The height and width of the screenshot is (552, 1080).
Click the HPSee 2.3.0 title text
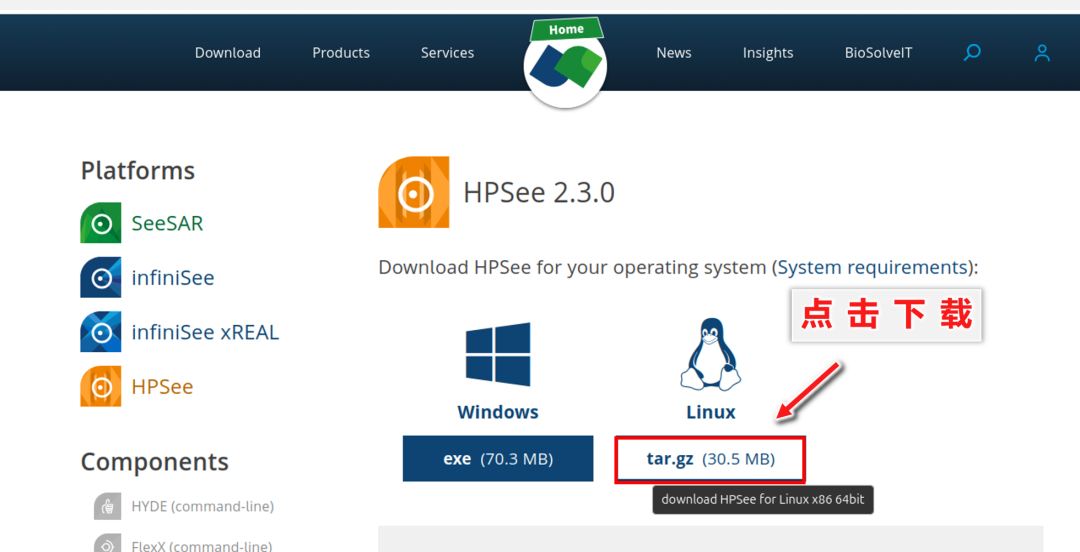point(539,192)
